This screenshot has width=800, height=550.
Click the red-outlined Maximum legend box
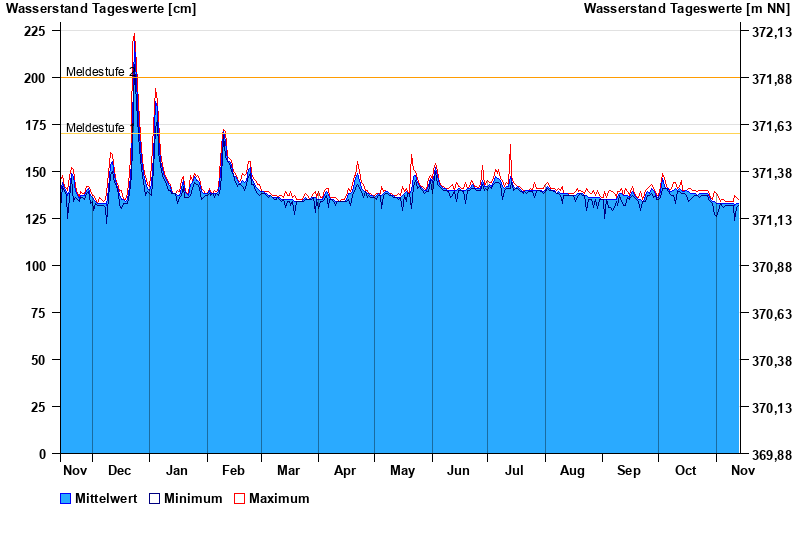(239, 499)
